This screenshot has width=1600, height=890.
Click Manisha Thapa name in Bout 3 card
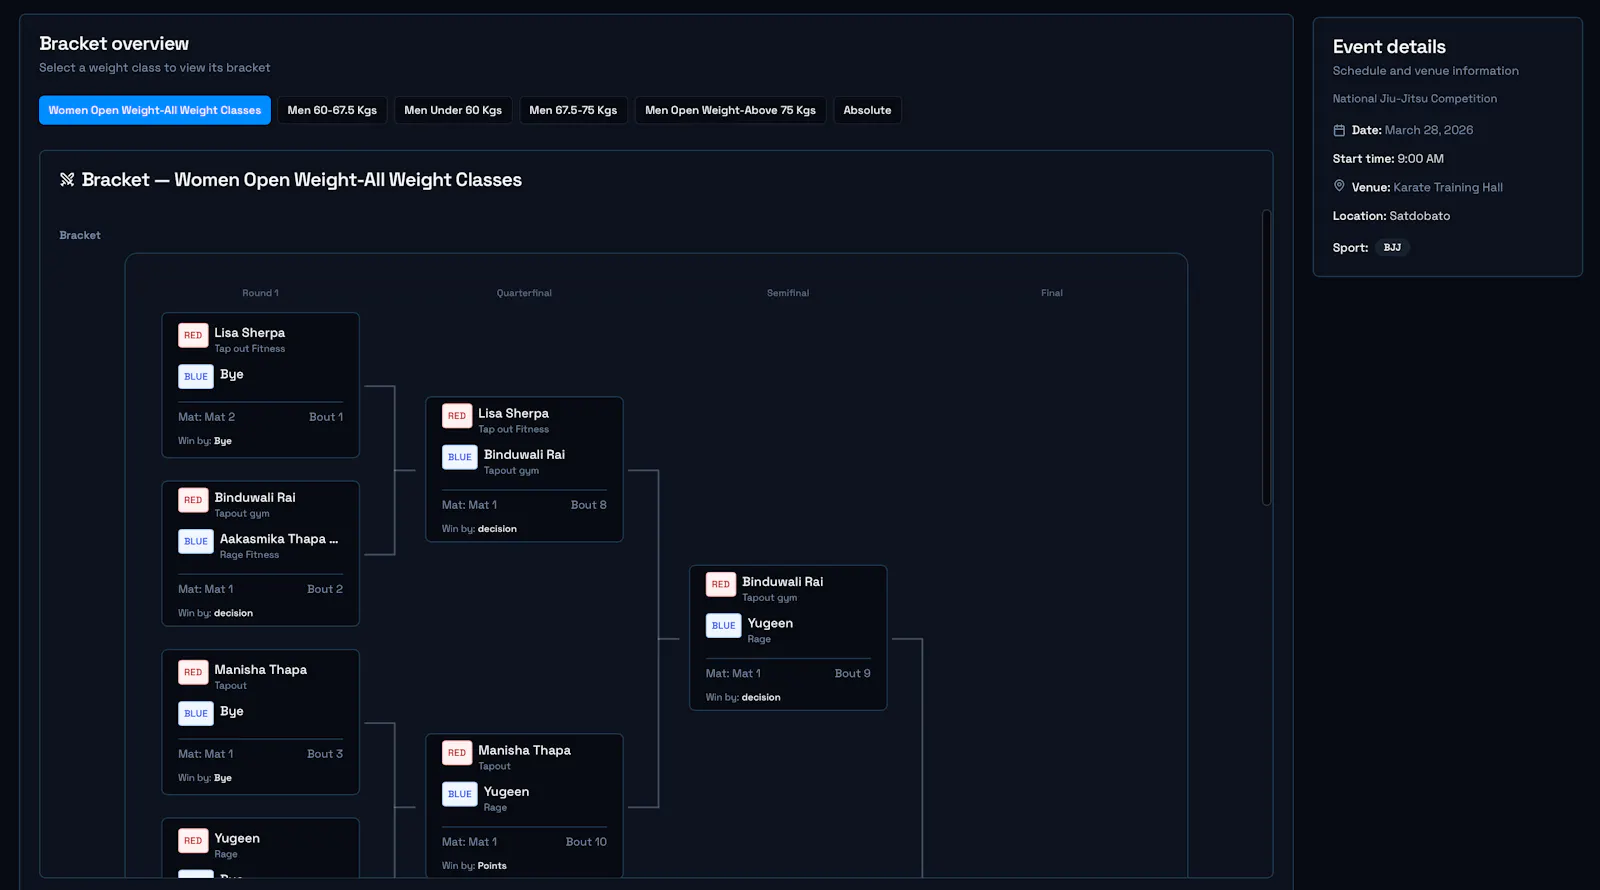[x=260, y=670]
